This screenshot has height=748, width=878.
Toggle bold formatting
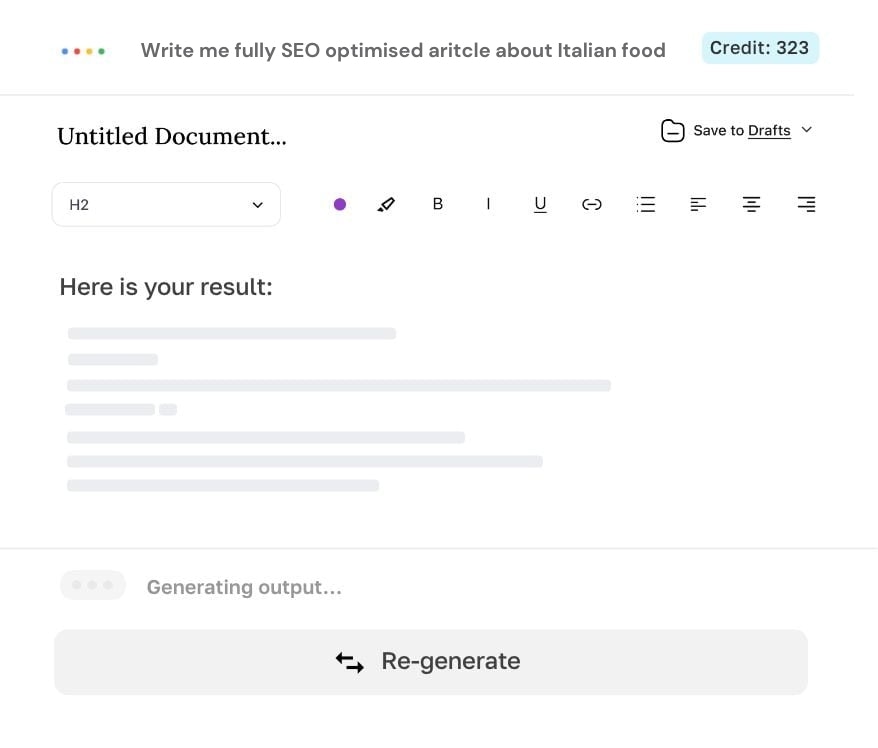[437, 204]
